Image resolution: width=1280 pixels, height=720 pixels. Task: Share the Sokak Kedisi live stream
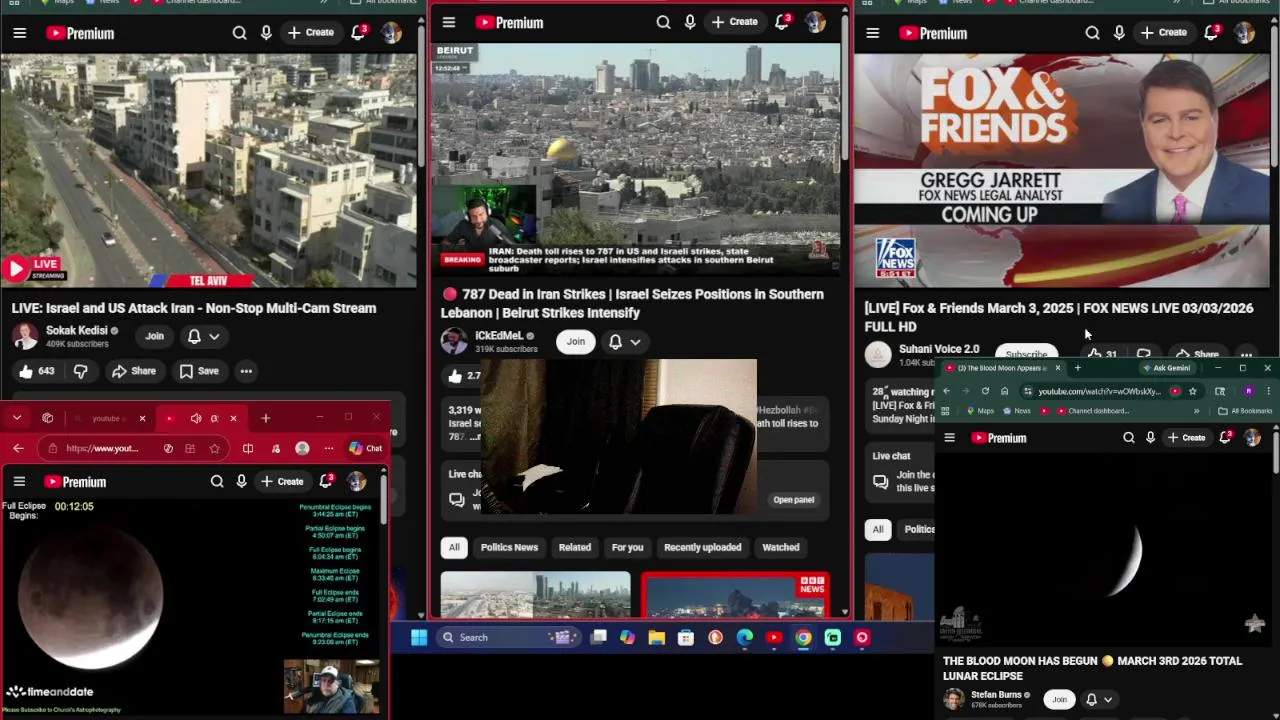pyautogui.click(x=134, y=371)
